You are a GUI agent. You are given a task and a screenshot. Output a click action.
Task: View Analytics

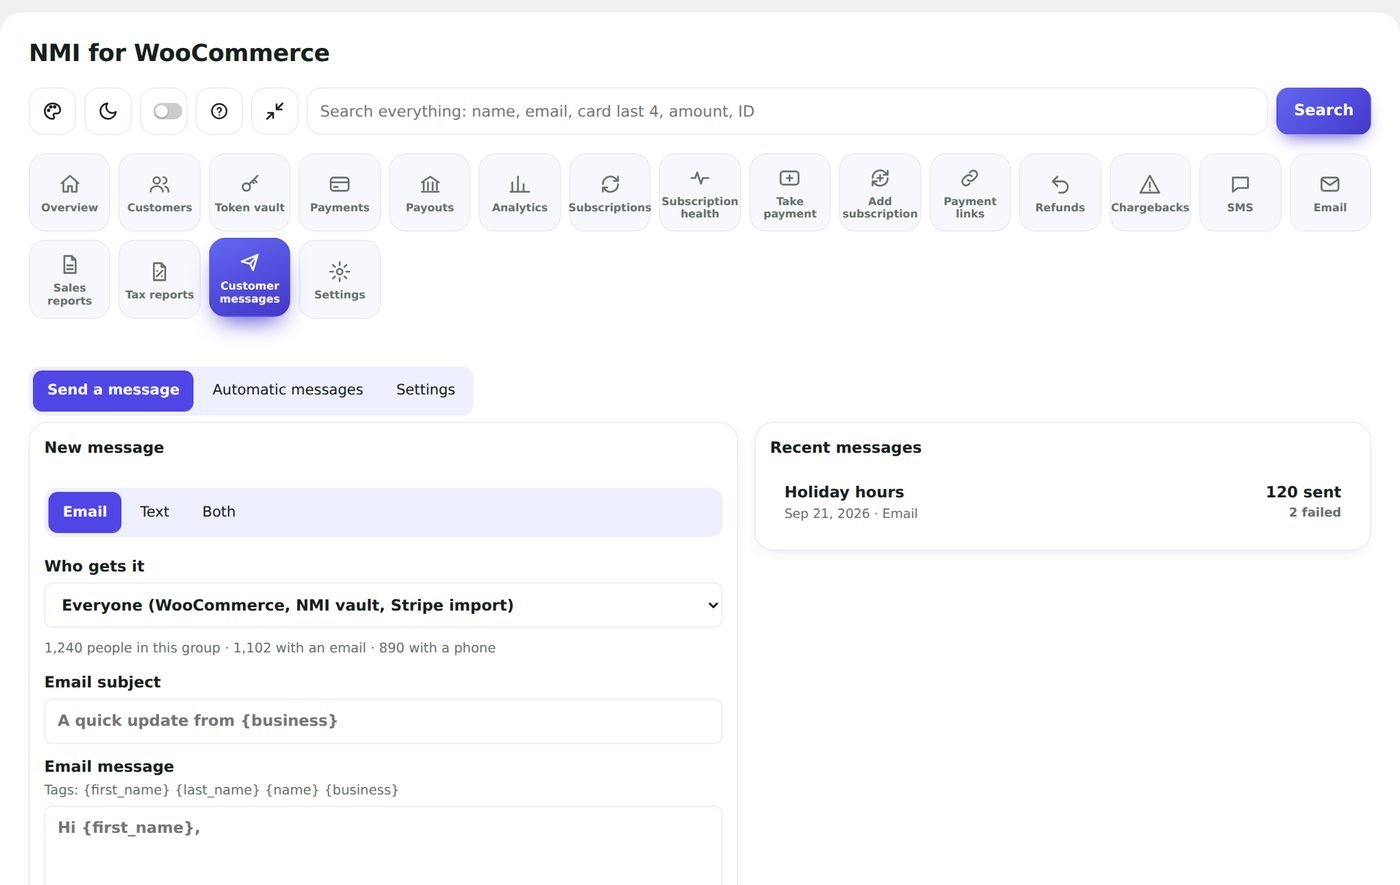[x=520, y=193]
